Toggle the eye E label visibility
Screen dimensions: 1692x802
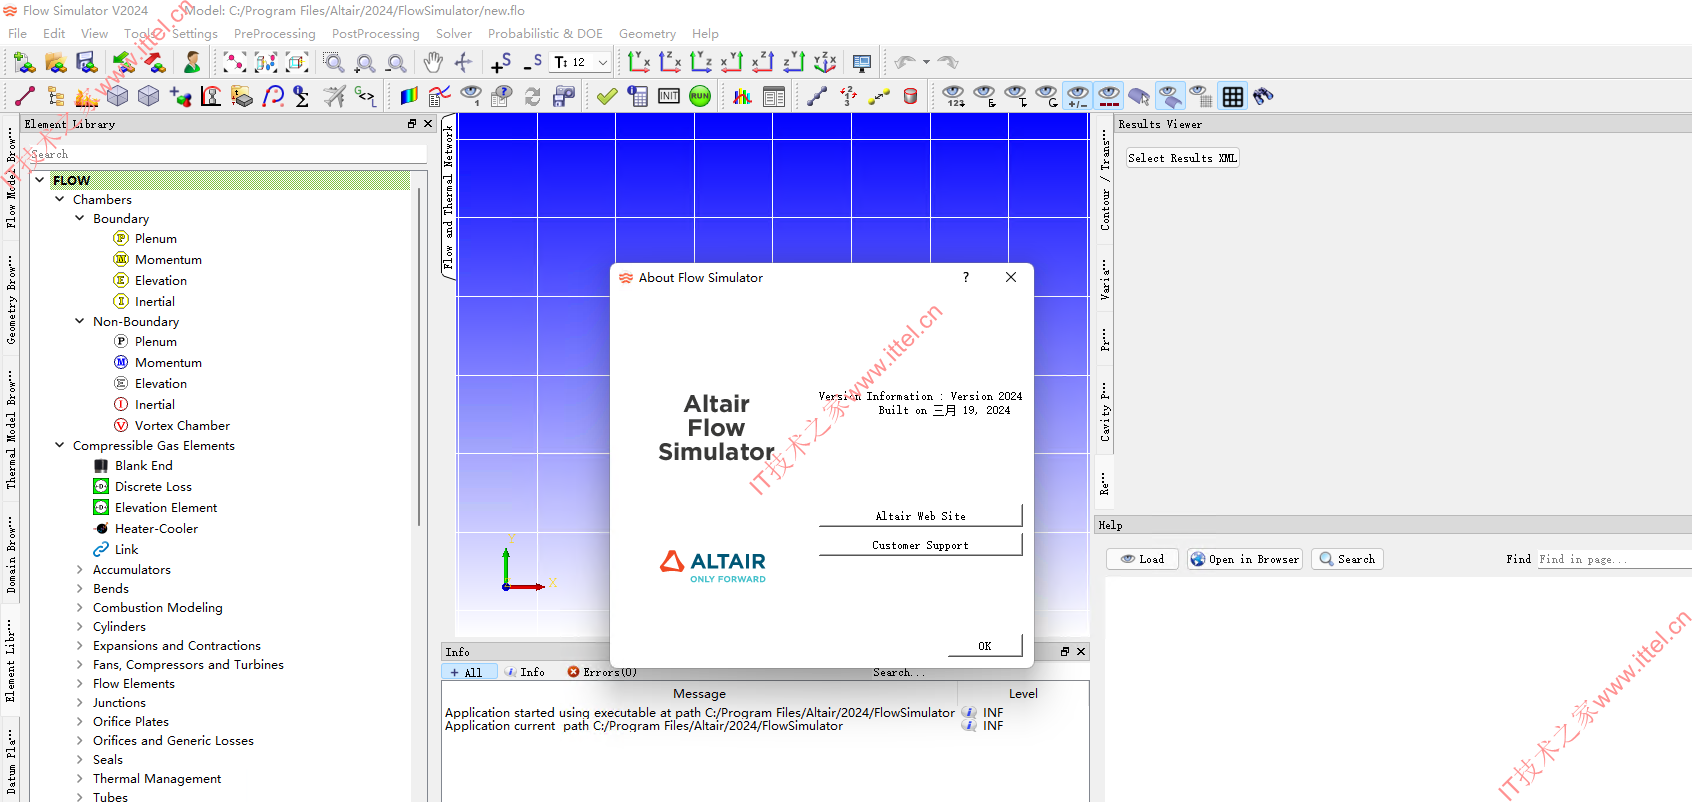click(x=985, y=96)
